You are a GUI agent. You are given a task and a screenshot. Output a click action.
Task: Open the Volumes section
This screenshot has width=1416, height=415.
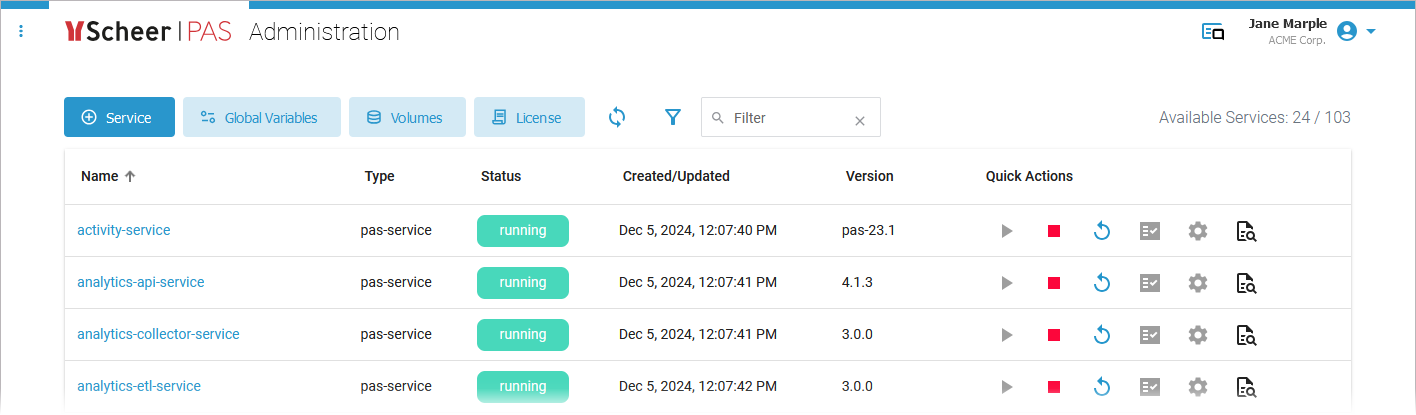(407, 117)
